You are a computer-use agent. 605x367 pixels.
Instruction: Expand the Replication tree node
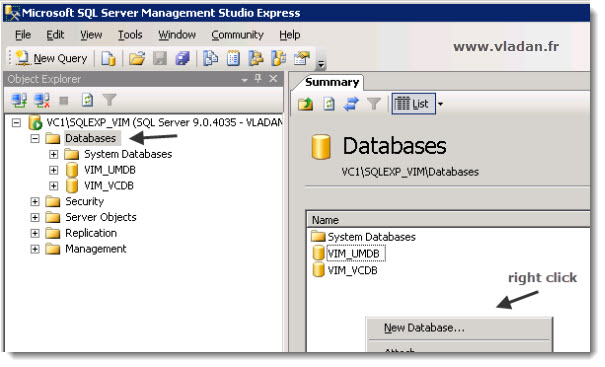click(x=35, y=233)
